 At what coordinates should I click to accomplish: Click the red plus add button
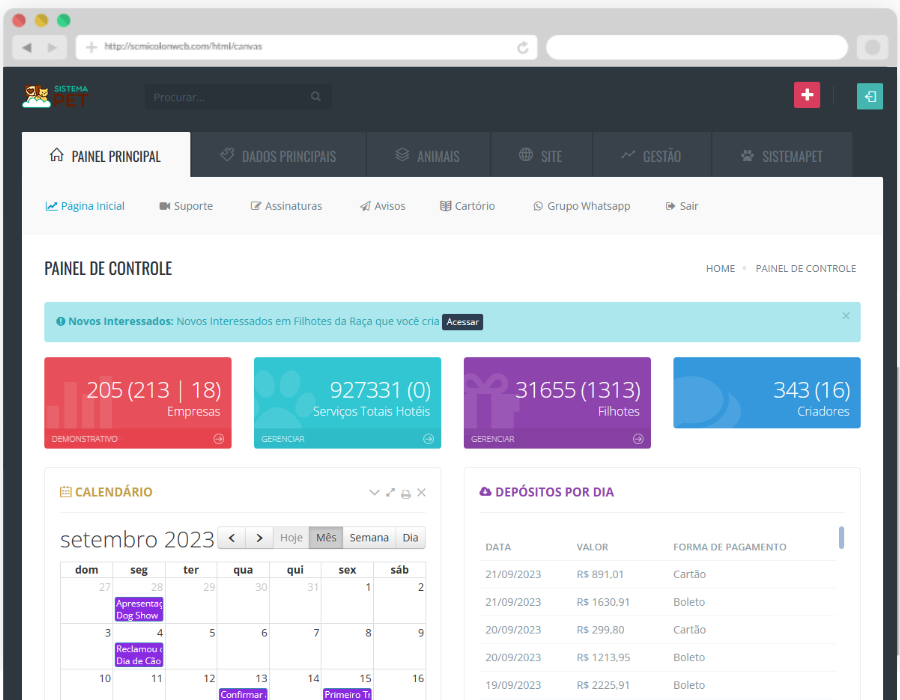(x=807, y=95)
